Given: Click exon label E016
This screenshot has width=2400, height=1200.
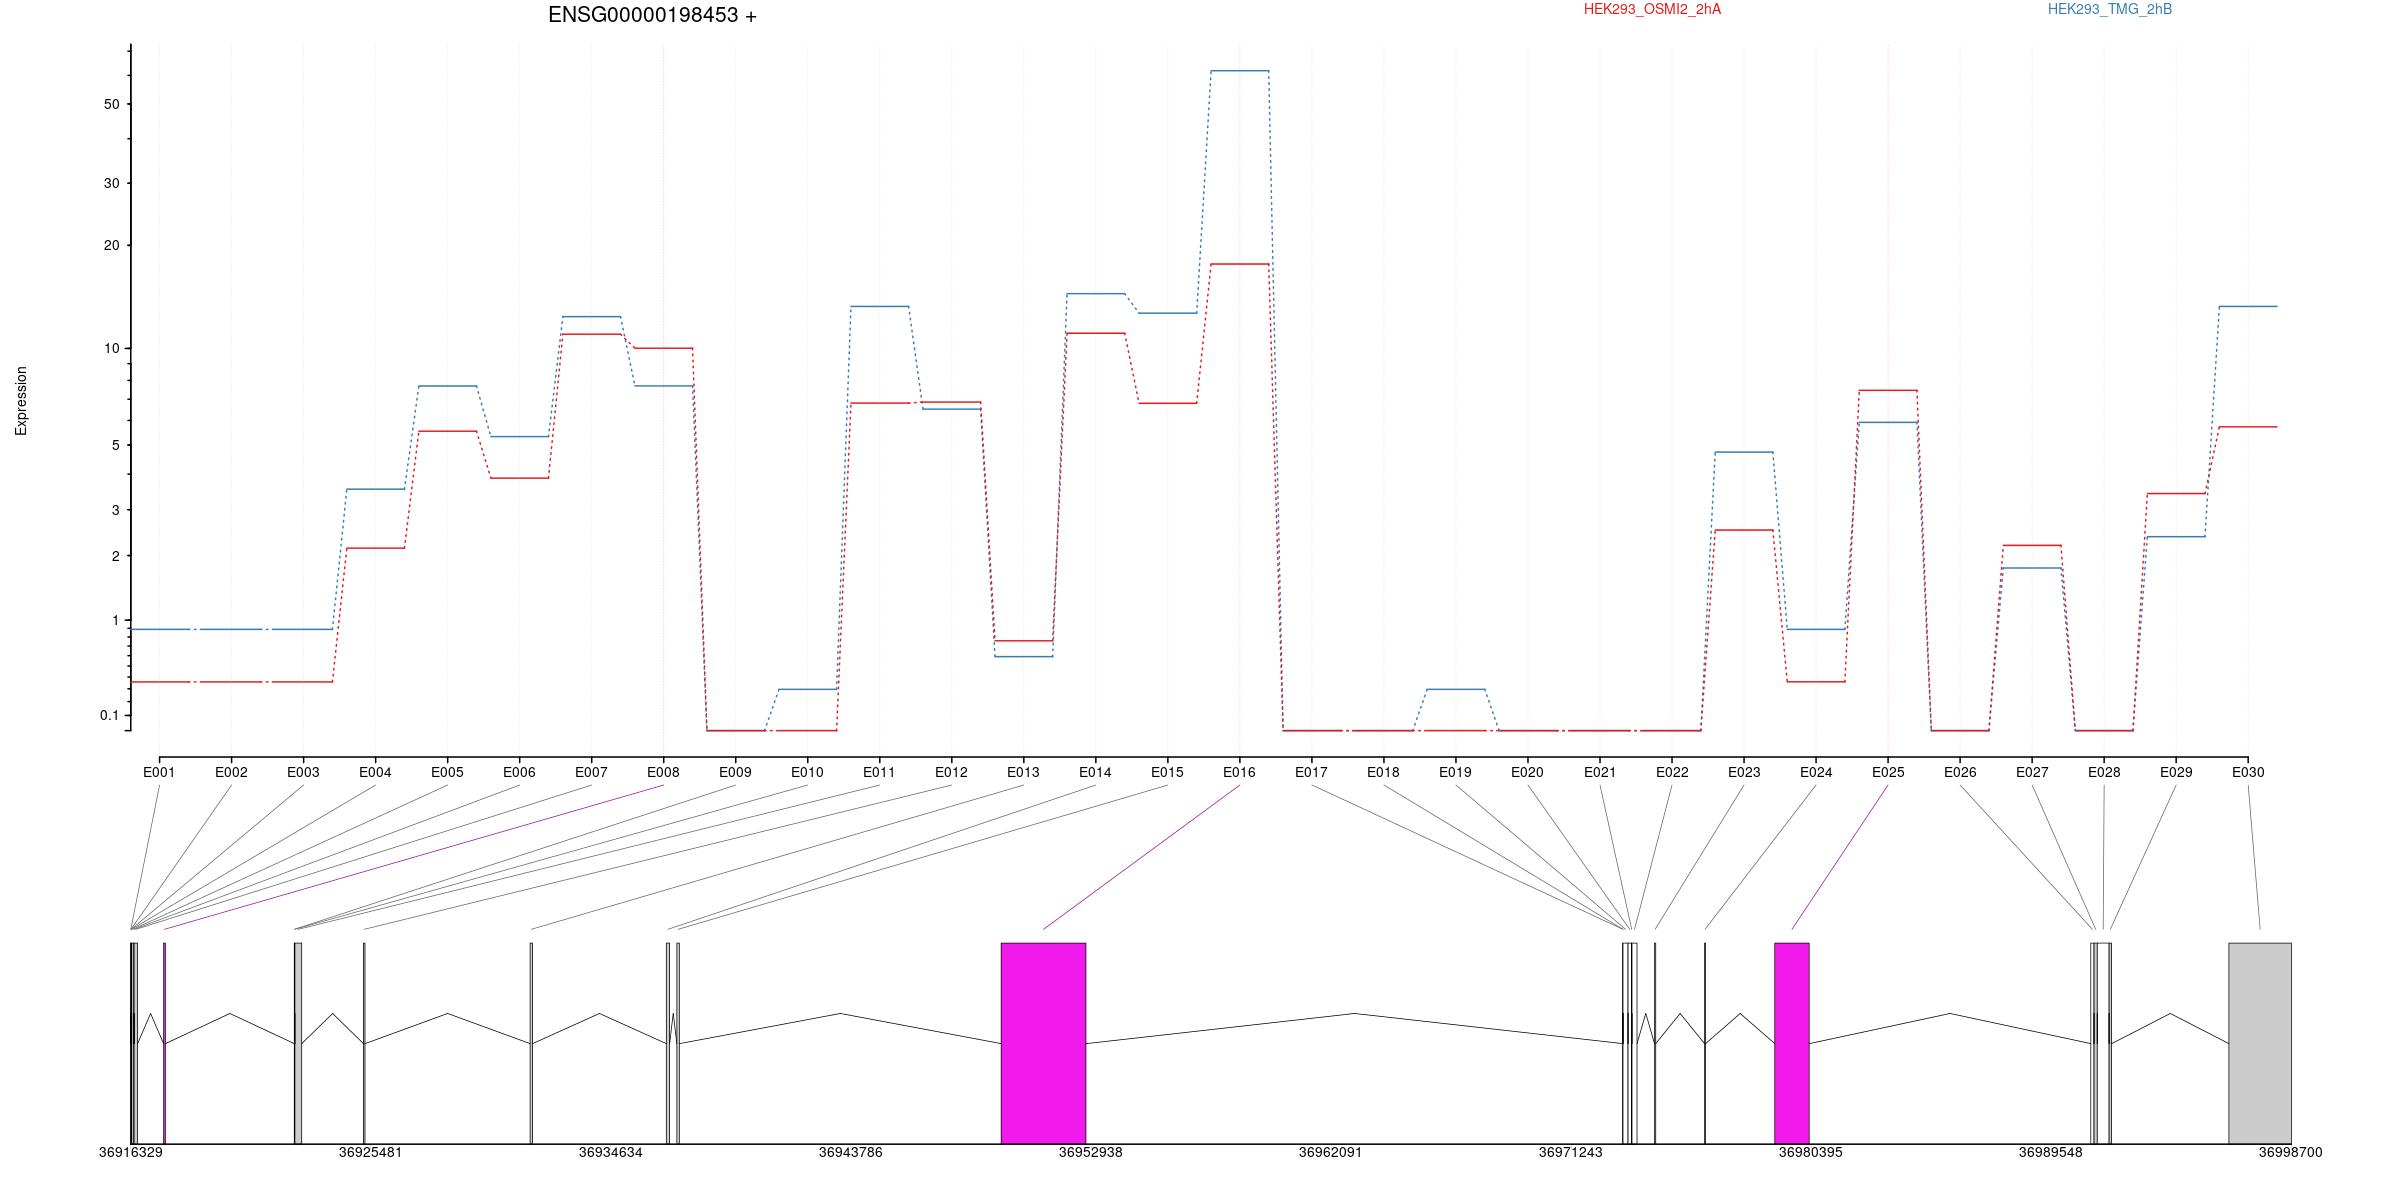Looking at the screenshot, I should pos(1239,772).
